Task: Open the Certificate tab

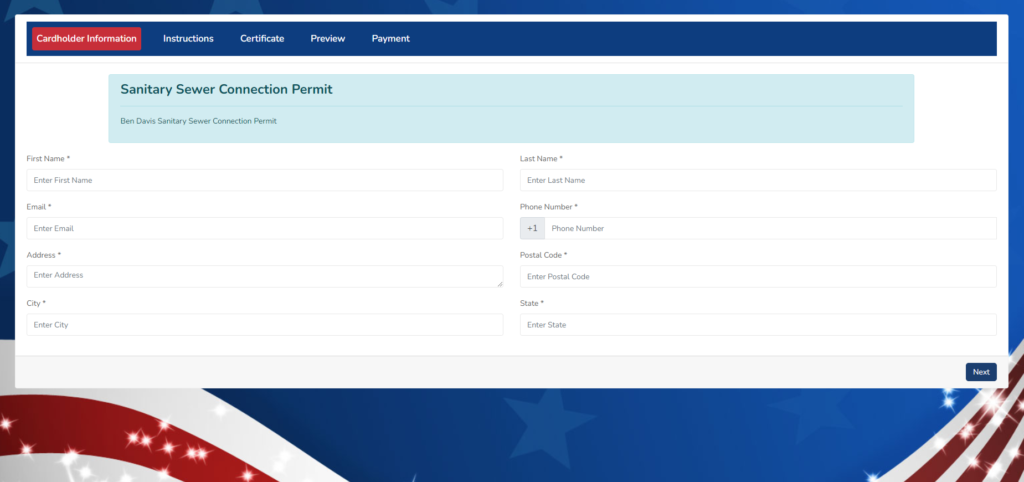Action: point(262,39)
